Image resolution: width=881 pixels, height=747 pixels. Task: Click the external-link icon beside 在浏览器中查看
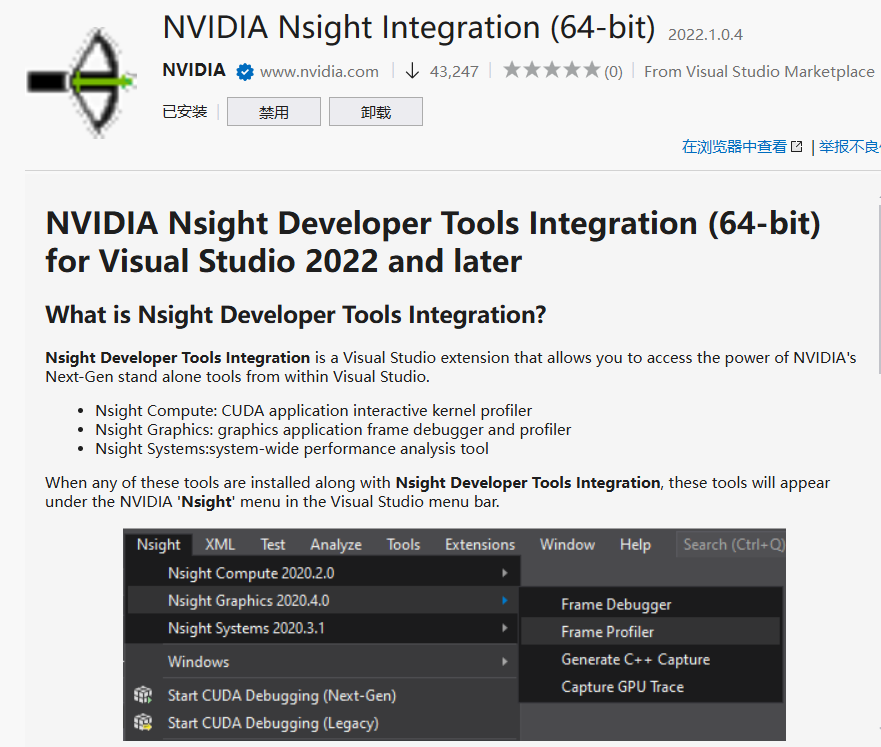pyautogui.click(x=796, y=145)
